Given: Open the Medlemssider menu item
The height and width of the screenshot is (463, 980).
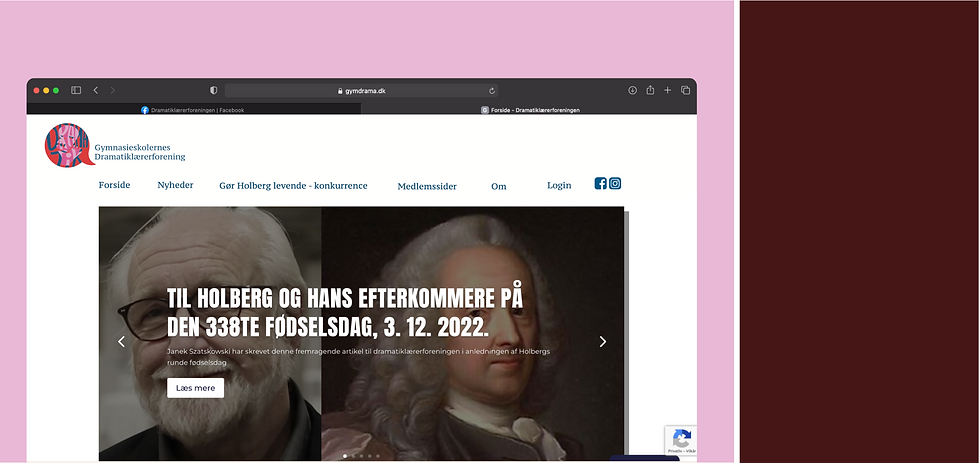Looking at the screenshot, I should point(427,186).
